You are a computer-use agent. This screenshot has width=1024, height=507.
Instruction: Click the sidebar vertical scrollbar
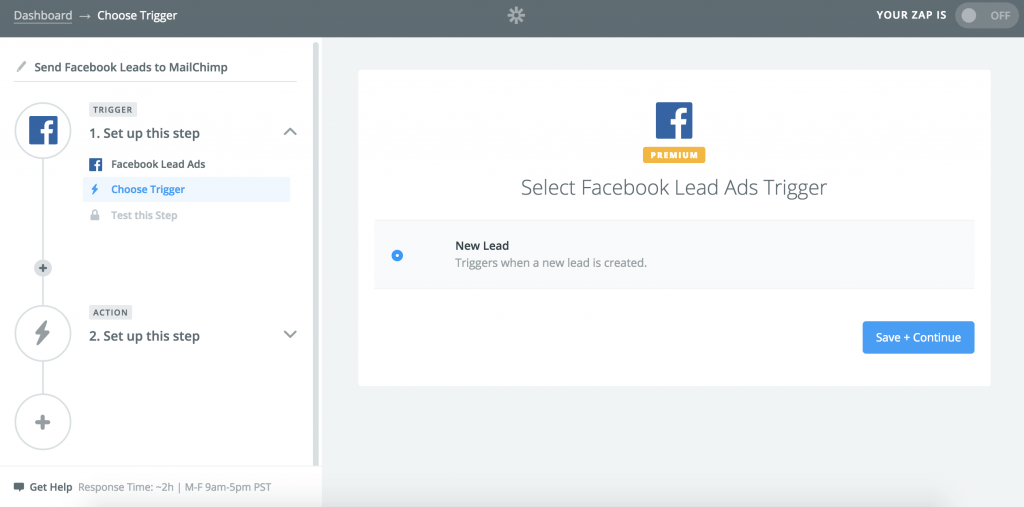pos(316,252)
